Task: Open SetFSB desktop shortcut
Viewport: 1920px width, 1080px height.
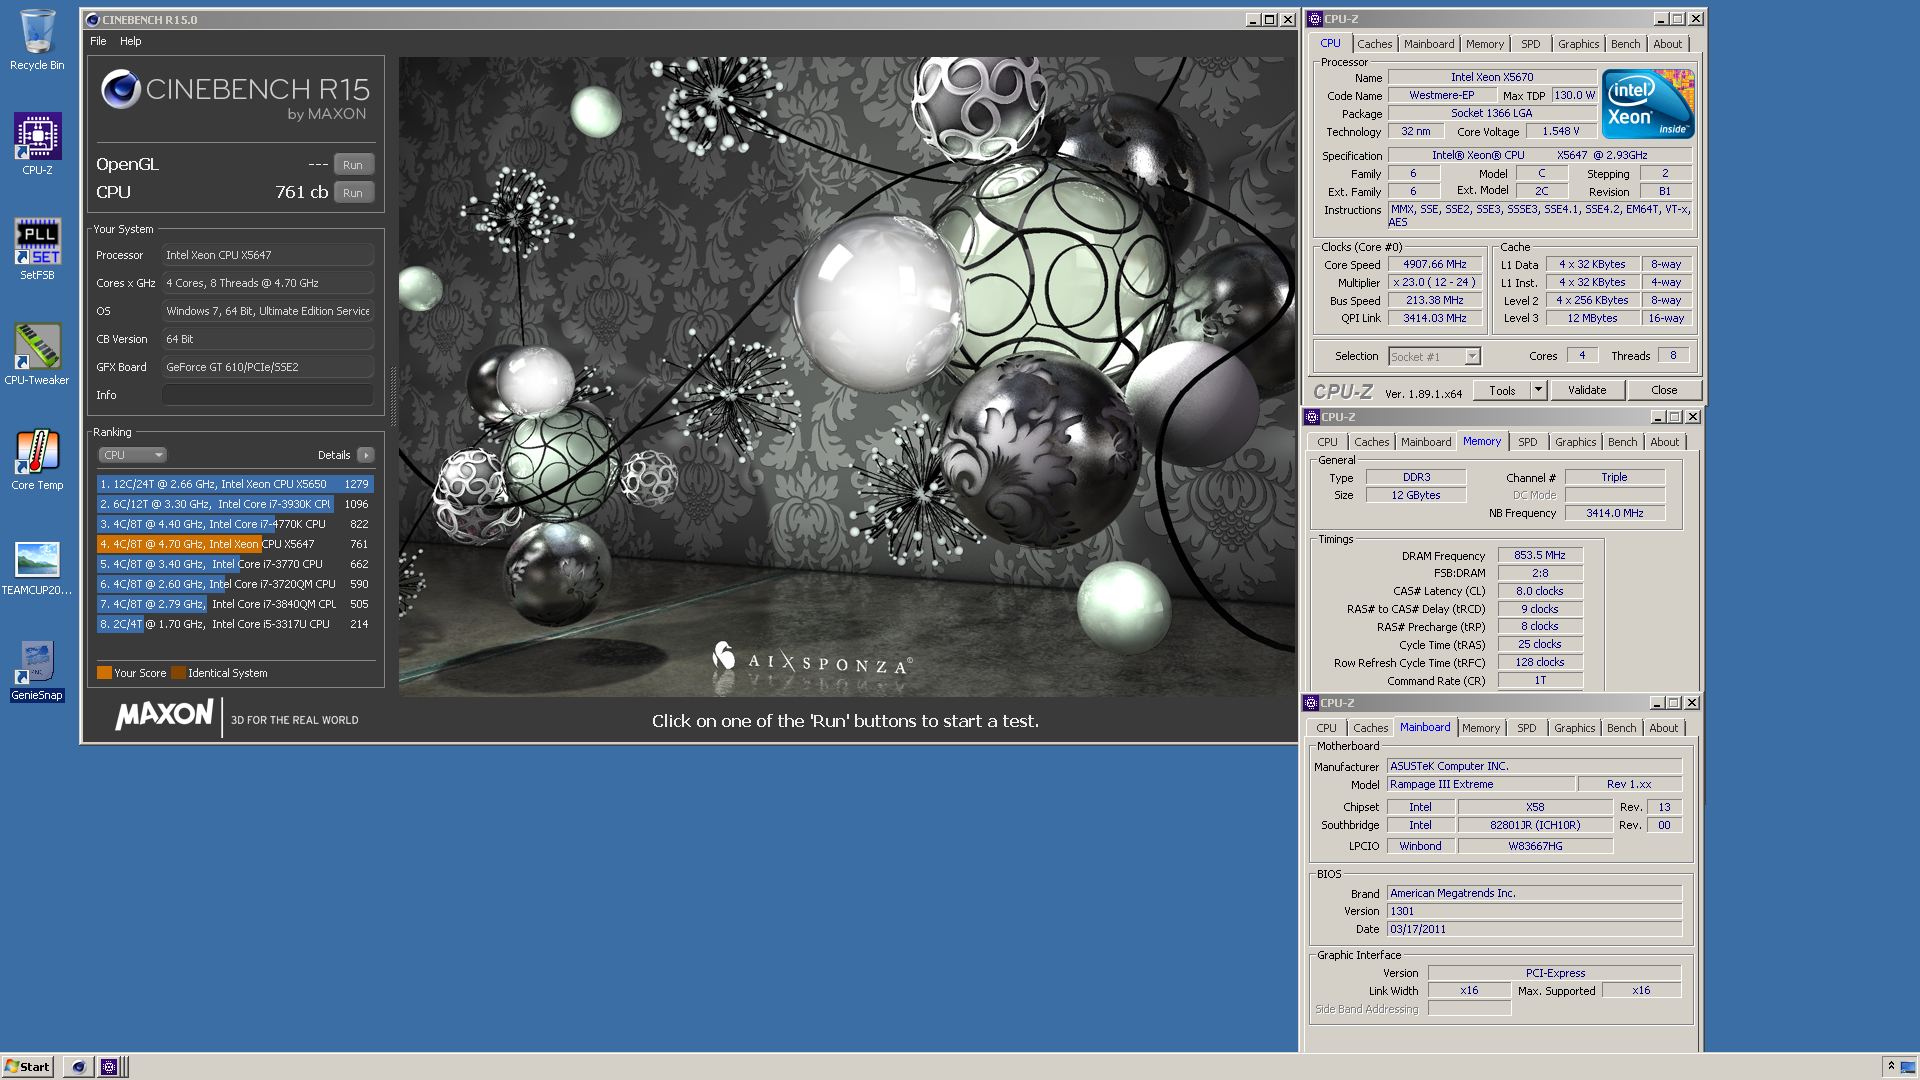Action: pyautogui.click(x=37, y=250)
